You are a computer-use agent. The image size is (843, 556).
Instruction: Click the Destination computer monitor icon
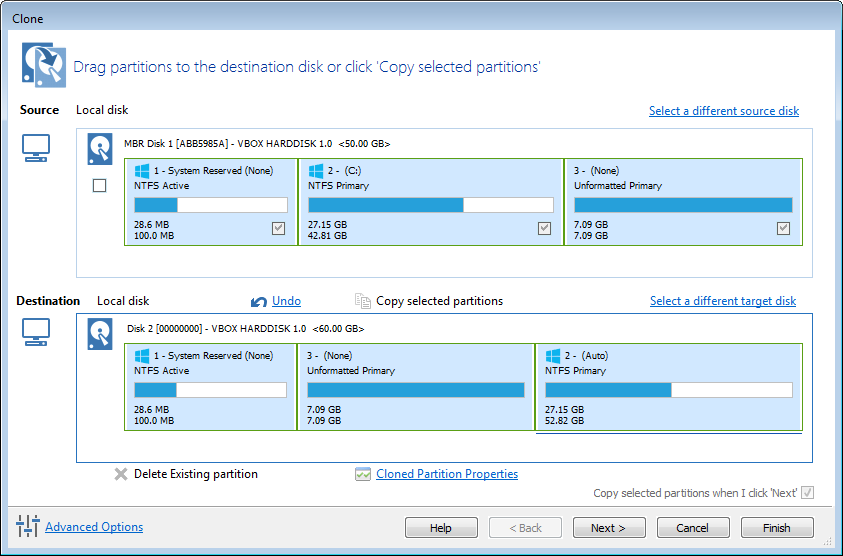click(x=36, y=332)
